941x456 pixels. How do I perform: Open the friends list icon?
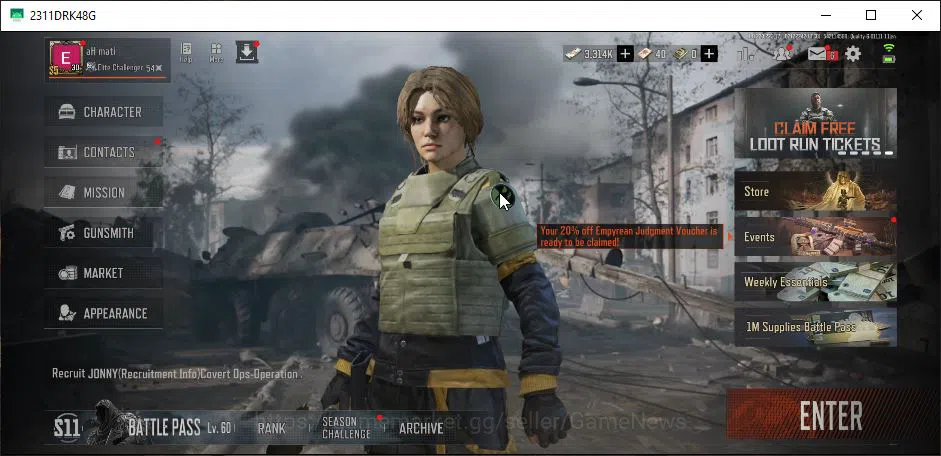click(782, 54)
